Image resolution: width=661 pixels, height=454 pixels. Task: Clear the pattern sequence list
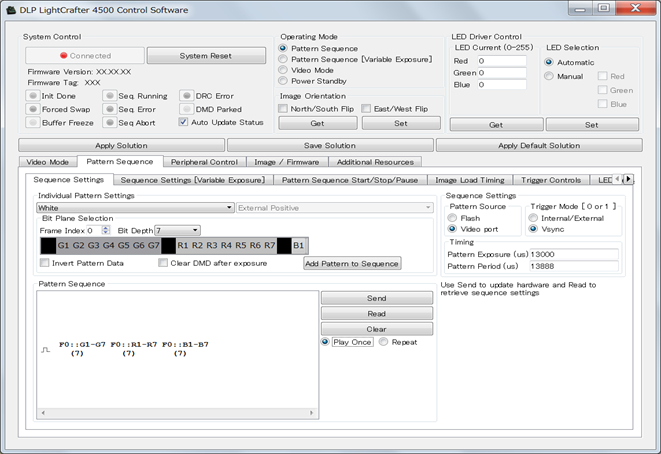tap(377, 329)
